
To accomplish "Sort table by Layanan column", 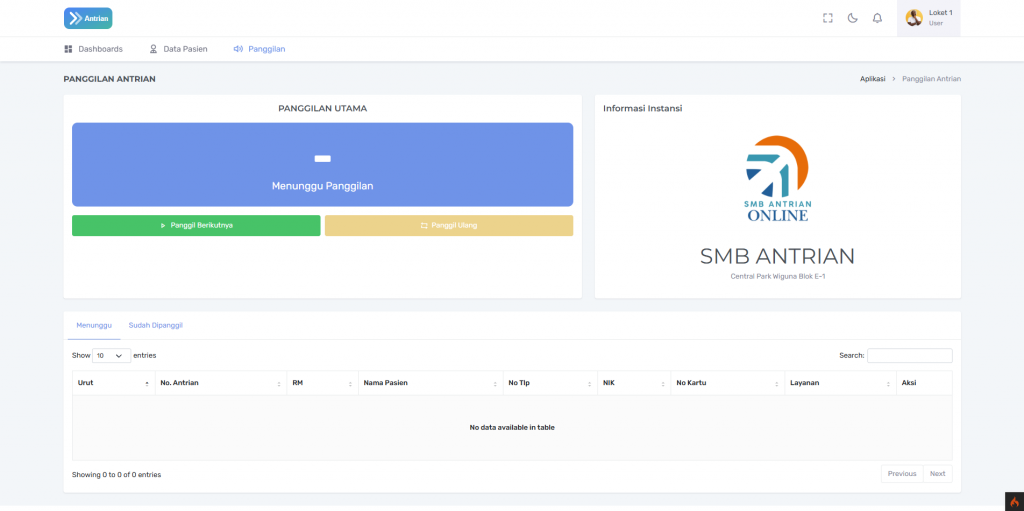I will 838,383.
